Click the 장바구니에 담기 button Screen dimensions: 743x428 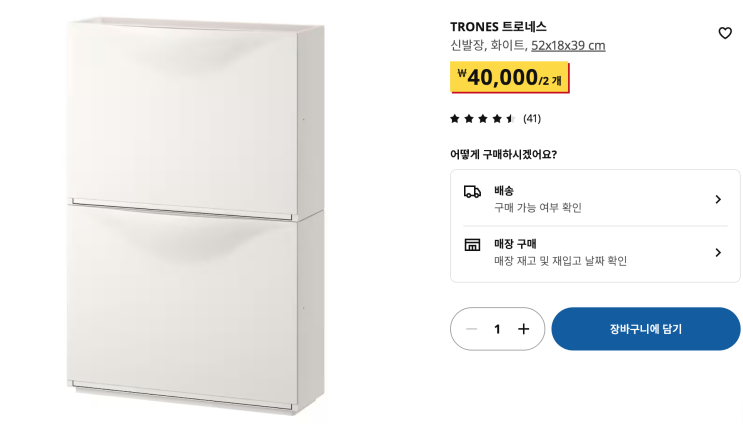pos(645,329)
